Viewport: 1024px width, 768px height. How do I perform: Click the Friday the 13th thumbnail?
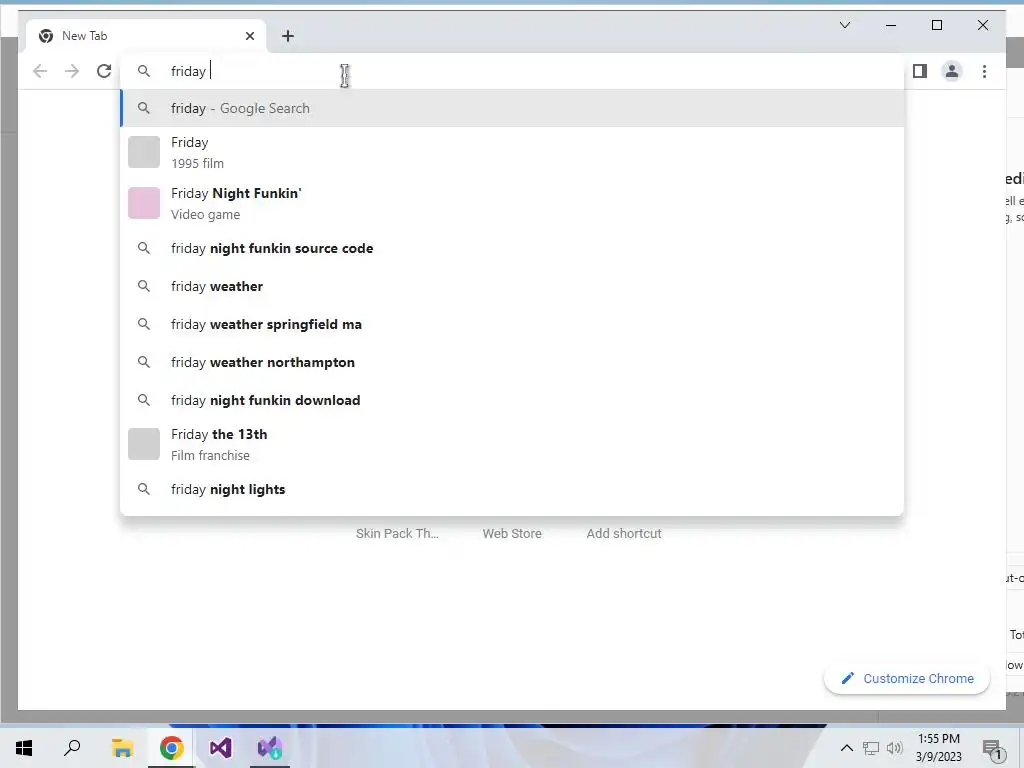144,444
